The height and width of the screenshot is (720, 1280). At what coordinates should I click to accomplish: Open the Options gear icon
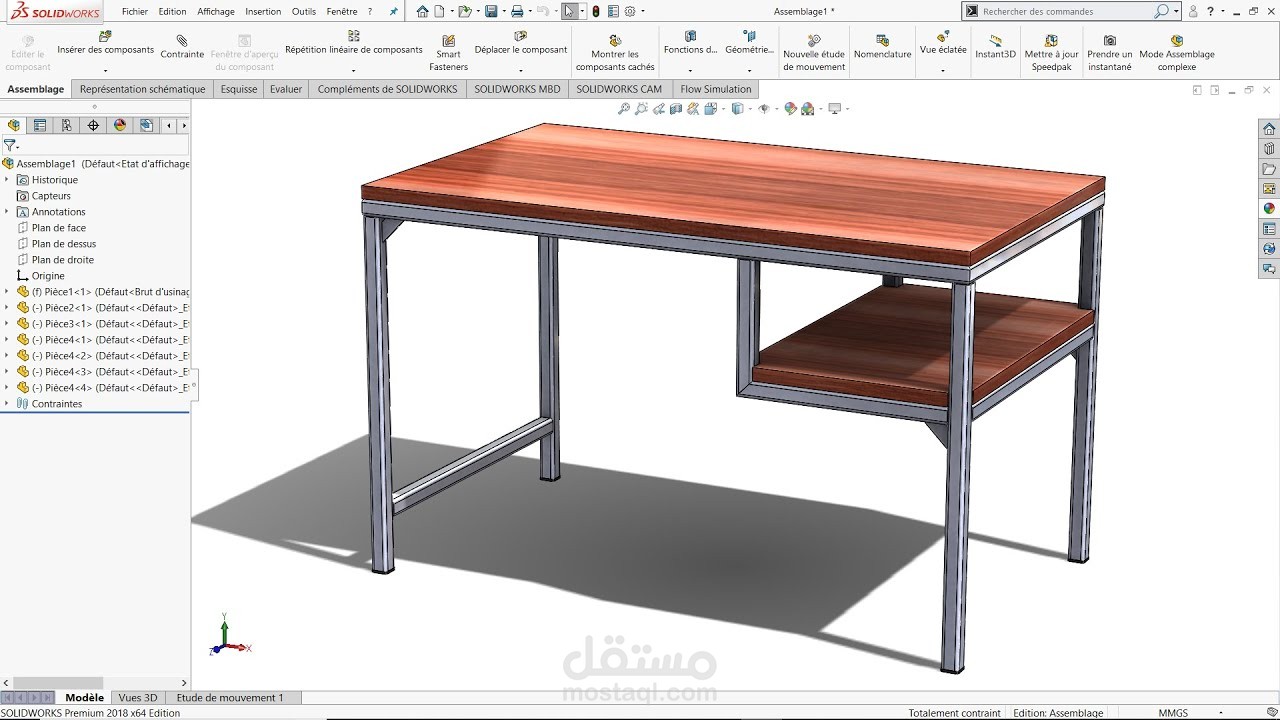[x=630, y=11]
